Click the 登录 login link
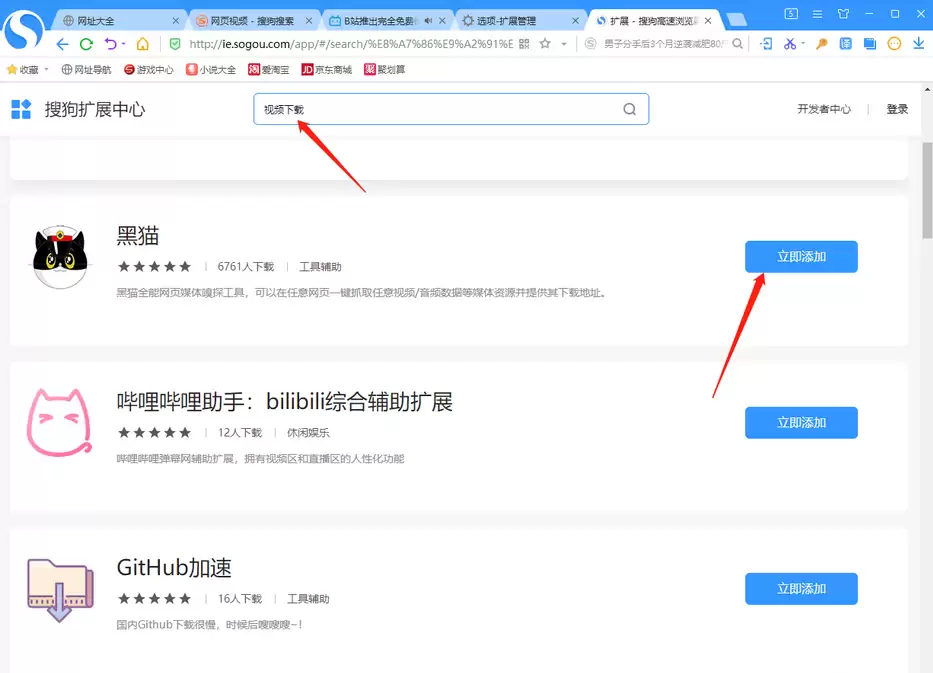933x673 pixels. click(897, 109)
